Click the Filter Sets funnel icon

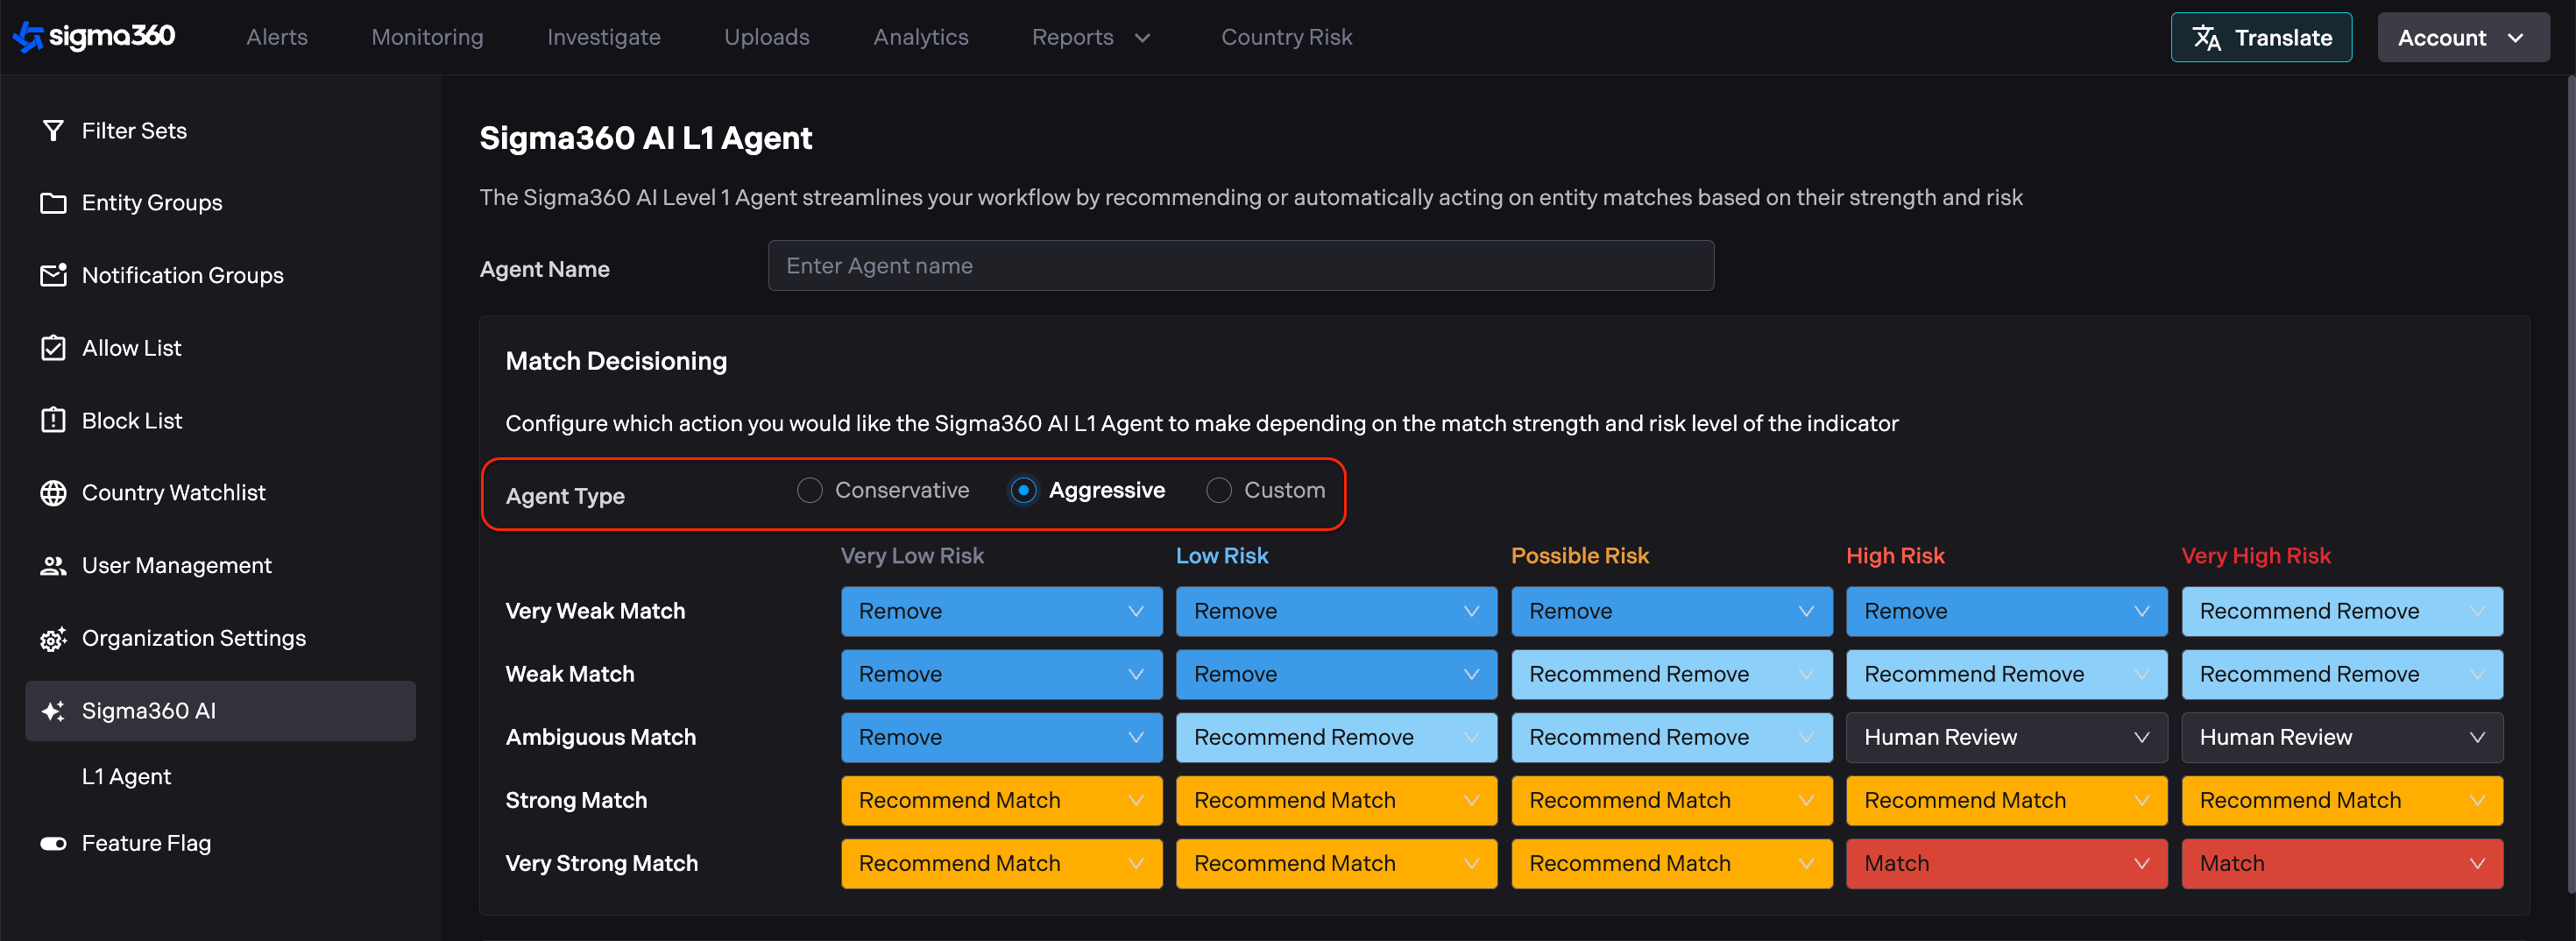pos(53,131)
